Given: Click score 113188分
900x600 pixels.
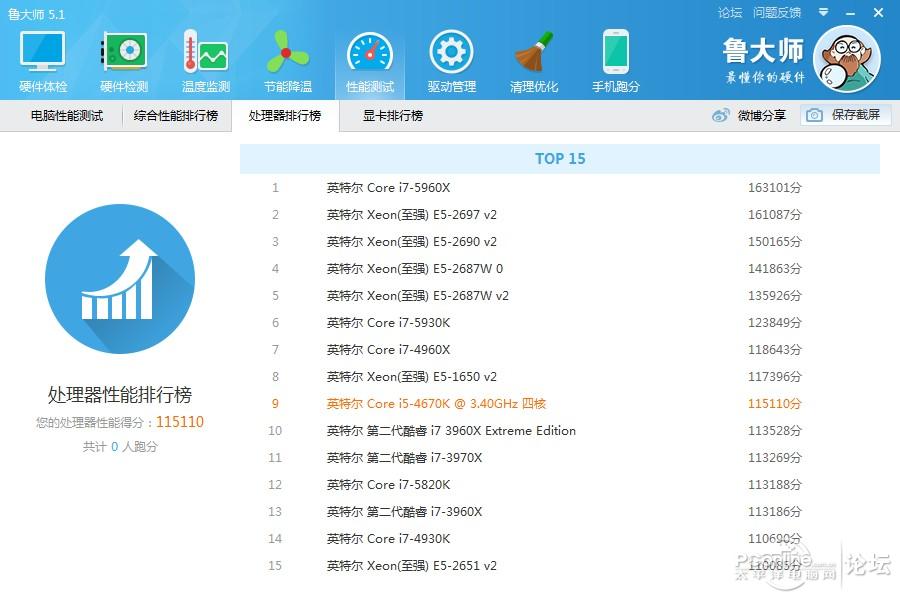Looking at the screenshot, I should (774, 485).
